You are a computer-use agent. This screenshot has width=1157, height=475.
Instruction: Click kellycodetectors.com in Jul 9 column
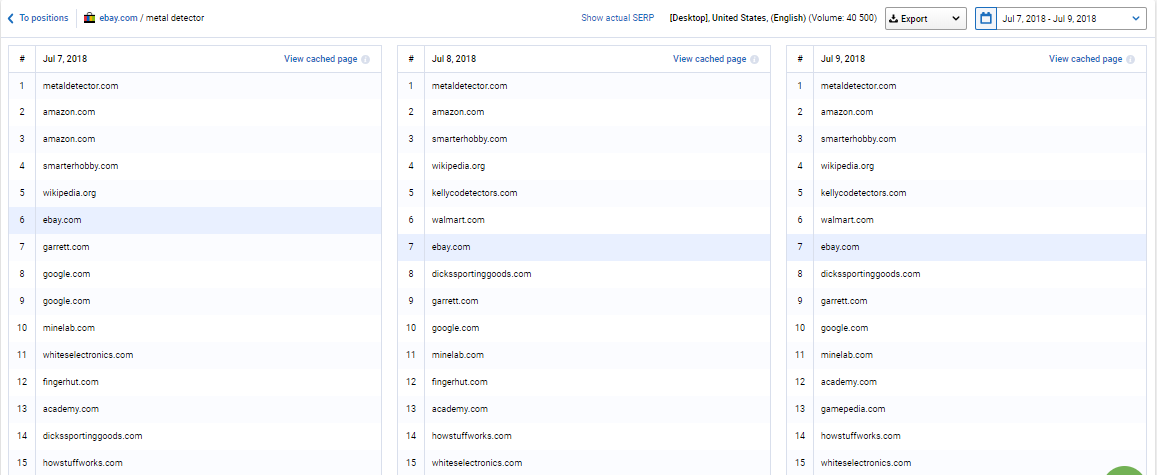coord(863,193)
